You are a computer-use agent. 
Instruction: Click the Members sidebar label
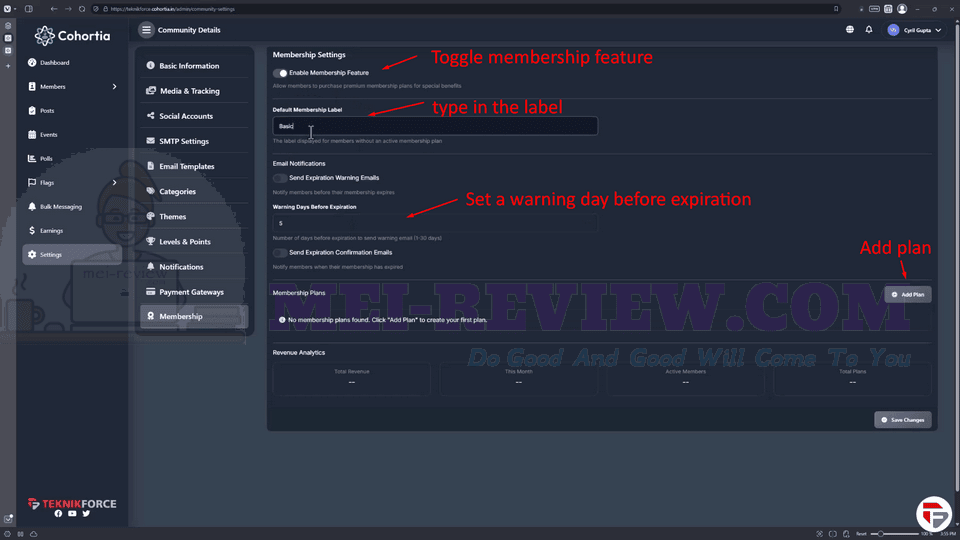click(x=53, y=87)
